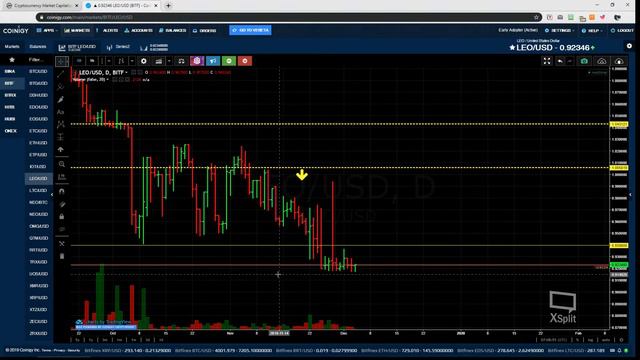This screenshot has height=360, width=640.
Task: Click the trash icon to remove drawings
Action: pos(62,256)
